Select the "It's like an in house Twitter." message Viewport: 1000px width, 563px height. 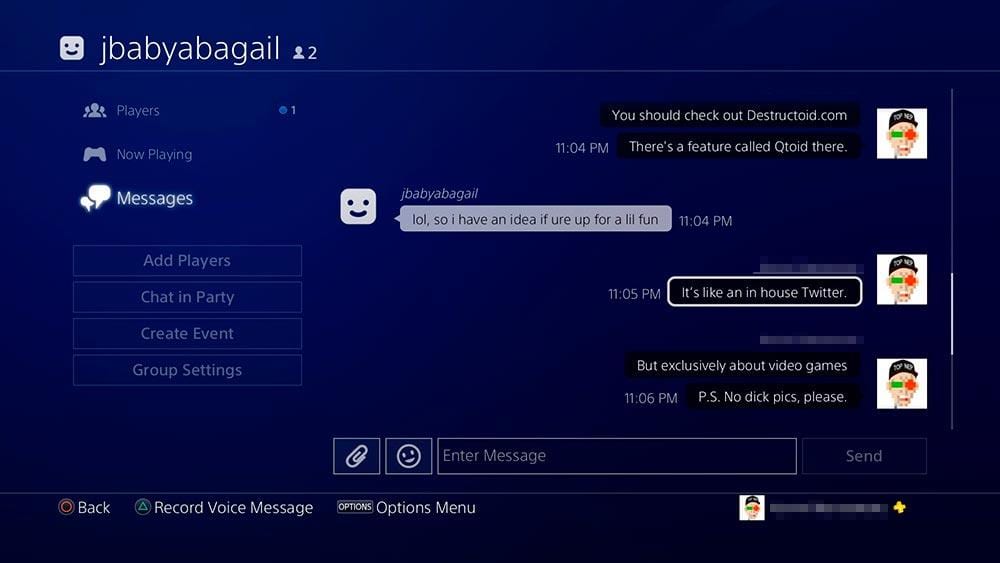coord(765,292)
